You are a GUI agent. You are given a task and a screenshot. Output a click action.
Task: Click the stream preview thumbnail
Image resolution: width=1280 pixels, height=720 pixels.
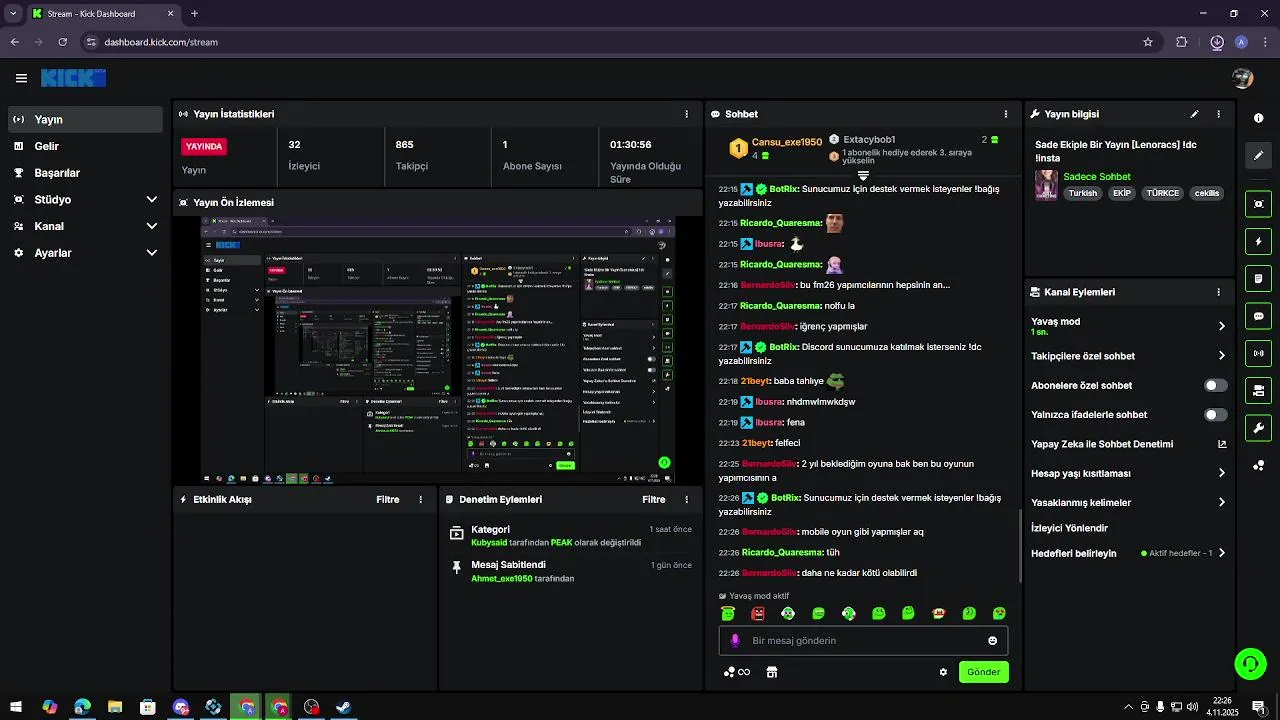pyautogui.click(x=437, y=350)
